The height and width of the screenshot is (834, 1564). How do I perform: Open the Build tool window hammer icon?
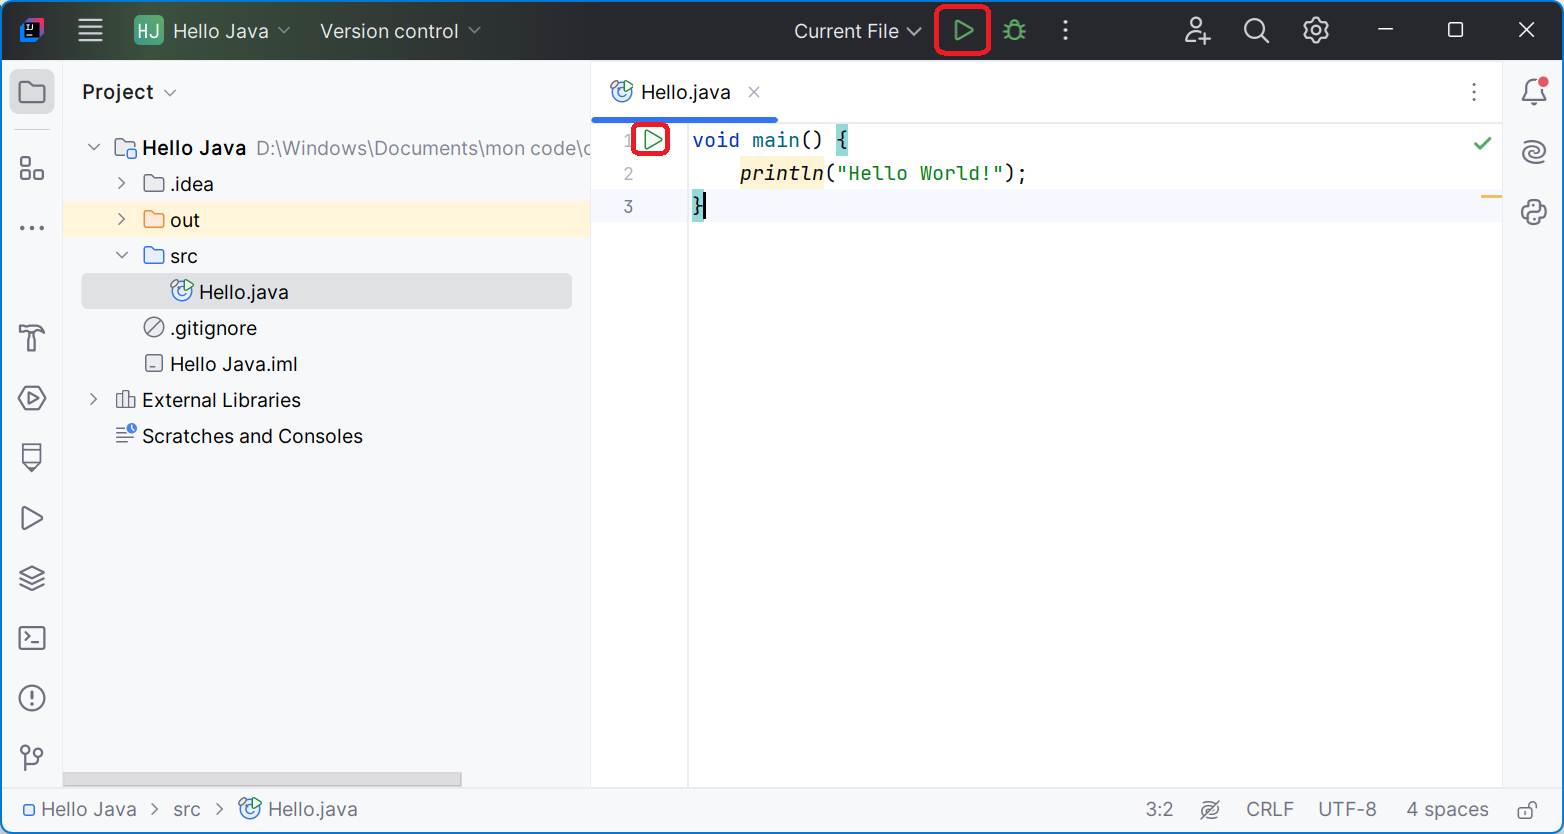tap(32, 338)
